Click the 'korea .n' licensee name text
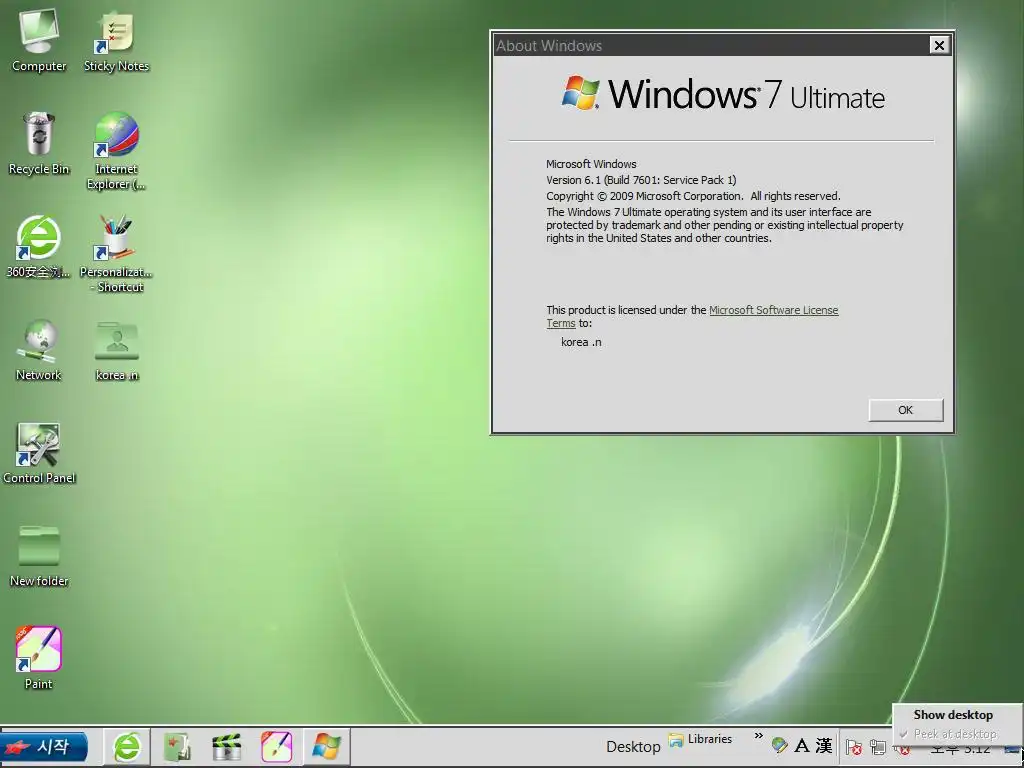Image resolution: width=1024 pixels, height=768 pixels. click(x=581, y=342)
